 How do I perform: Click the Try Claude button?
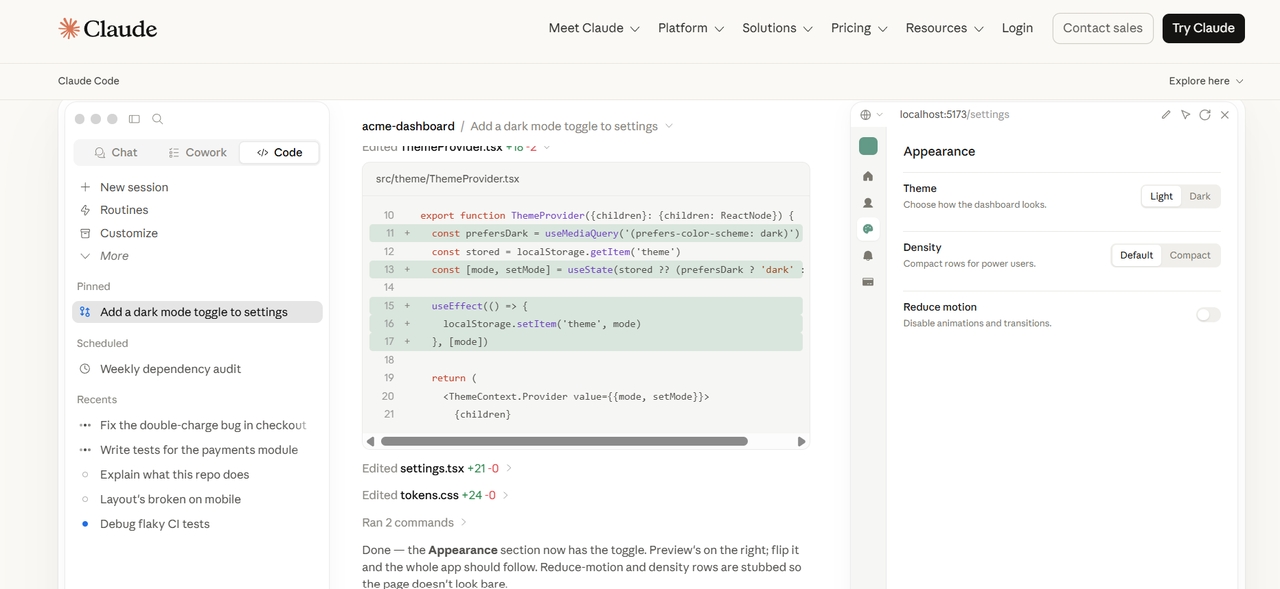tap(1203, 28)
